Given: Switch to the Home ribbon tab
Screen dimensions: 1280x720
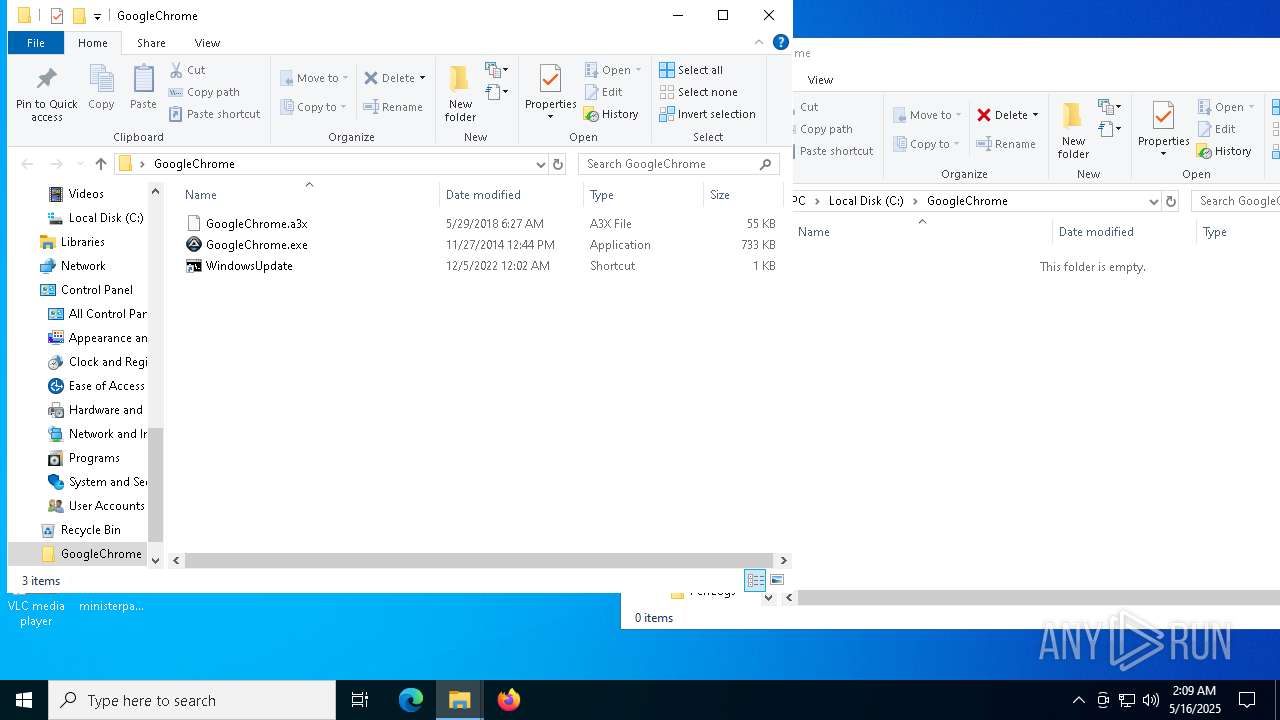Looking at the screenshot, I should click(x=93, y=43).
